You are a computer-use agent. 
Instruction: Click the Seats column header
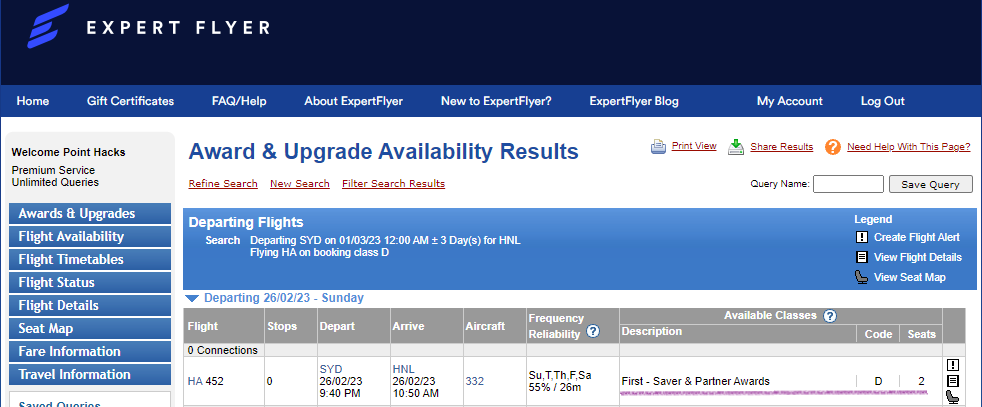tap(921, 334)
